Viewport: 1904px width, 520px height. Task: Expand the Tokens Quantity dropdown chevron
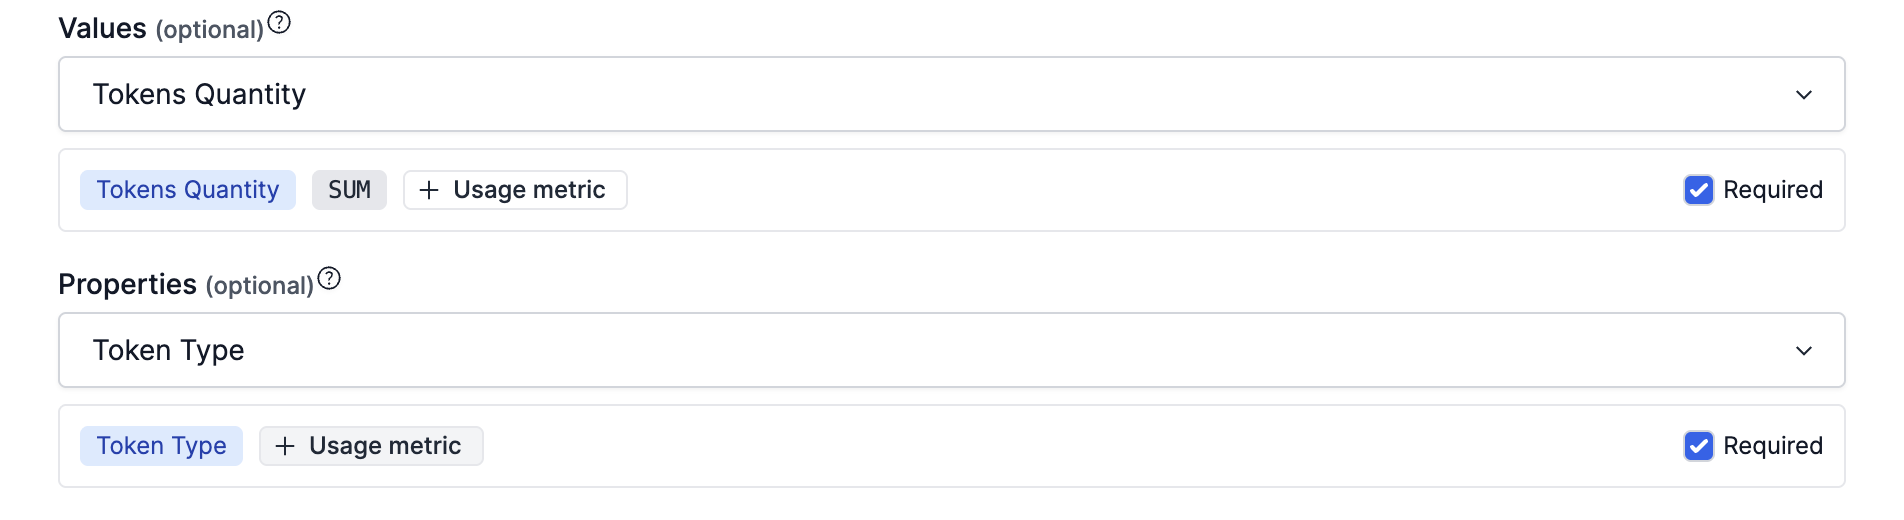(1803, 95)
